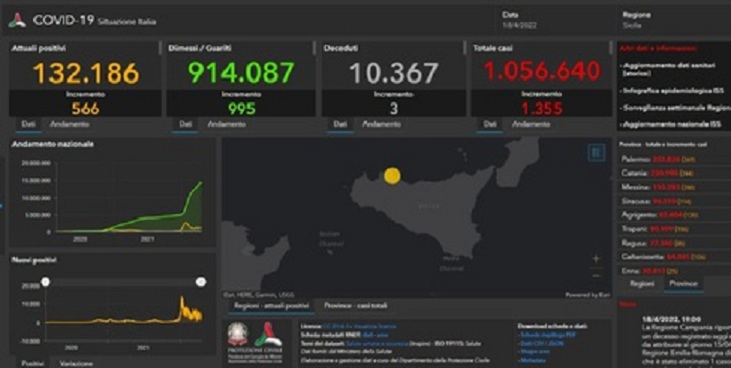Click the Italian Republic emblem in footer
The height and width of the screenshot is (368, 731).
[238, 334]
